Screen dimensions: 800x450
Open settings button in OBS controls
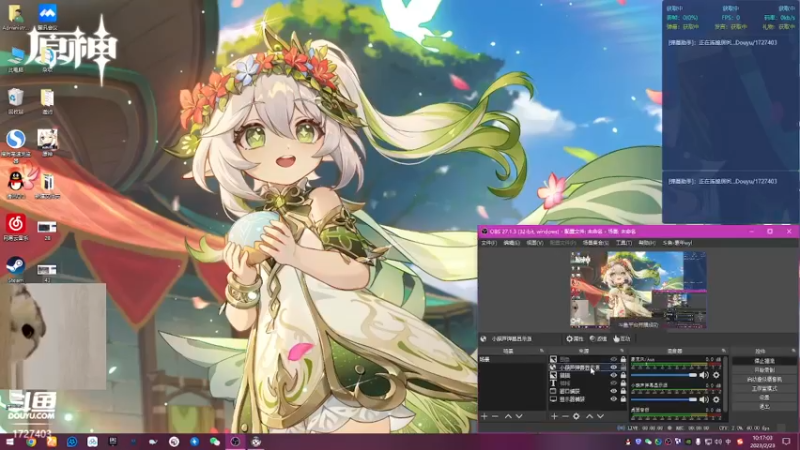pyautogui.click(x=764, y=397)
